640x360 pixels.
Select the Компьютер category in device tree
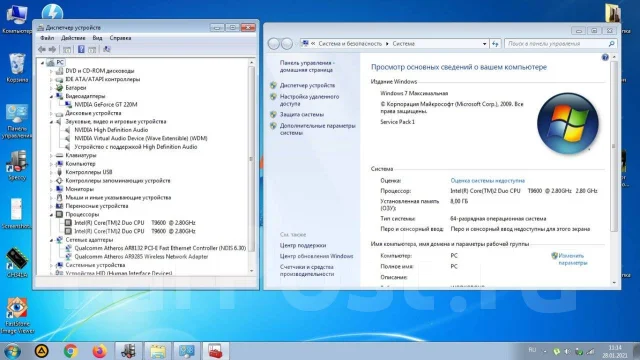[x=80, y=164]
